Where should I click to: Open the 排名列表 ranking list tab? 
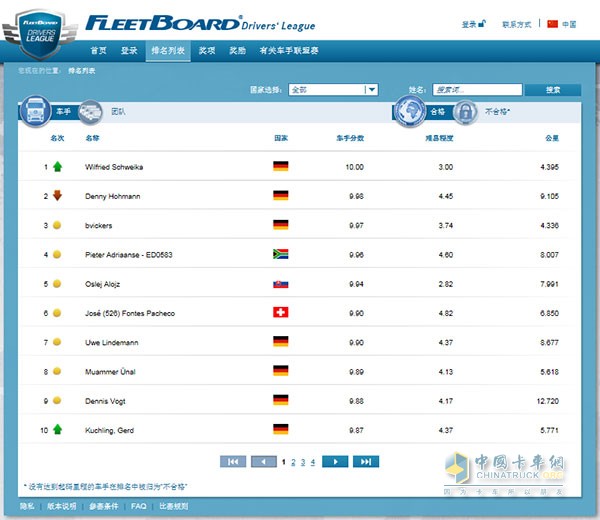[167, 49]
